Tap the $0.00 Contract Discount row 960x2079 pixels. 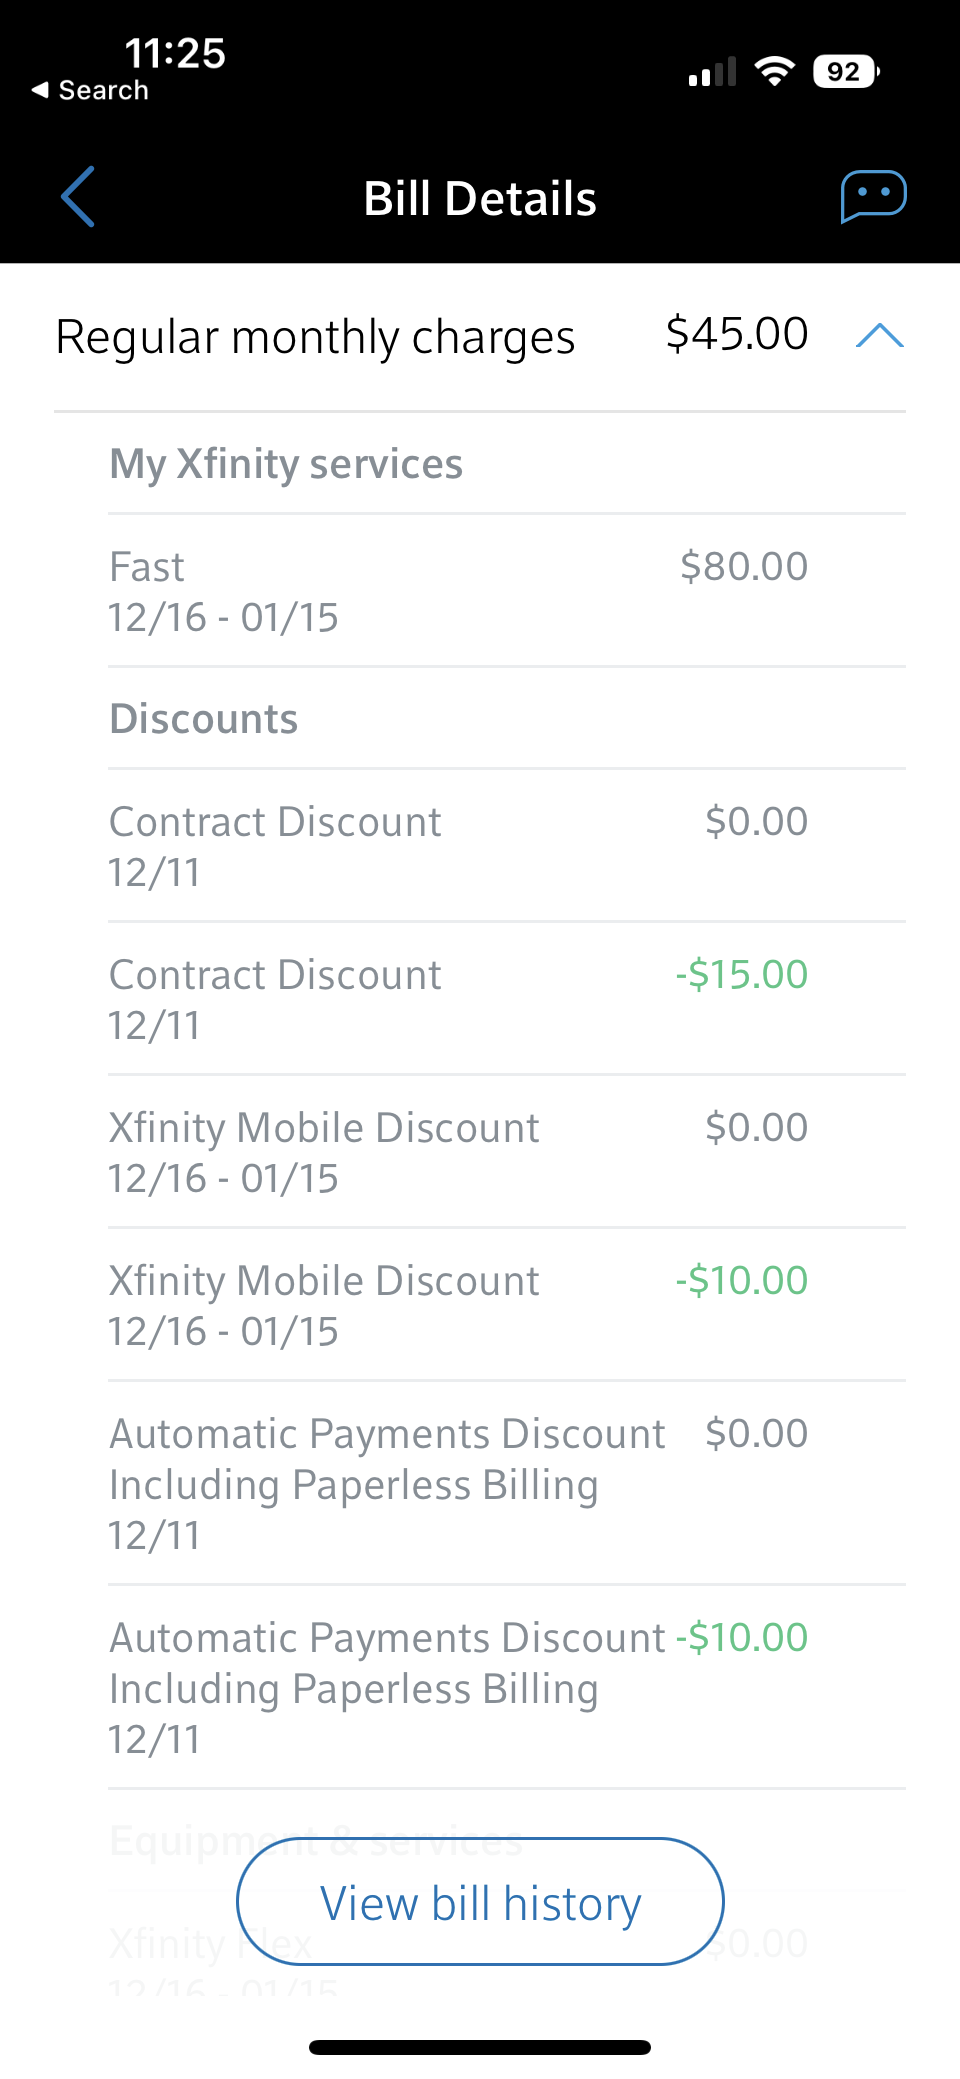(458, 846)
